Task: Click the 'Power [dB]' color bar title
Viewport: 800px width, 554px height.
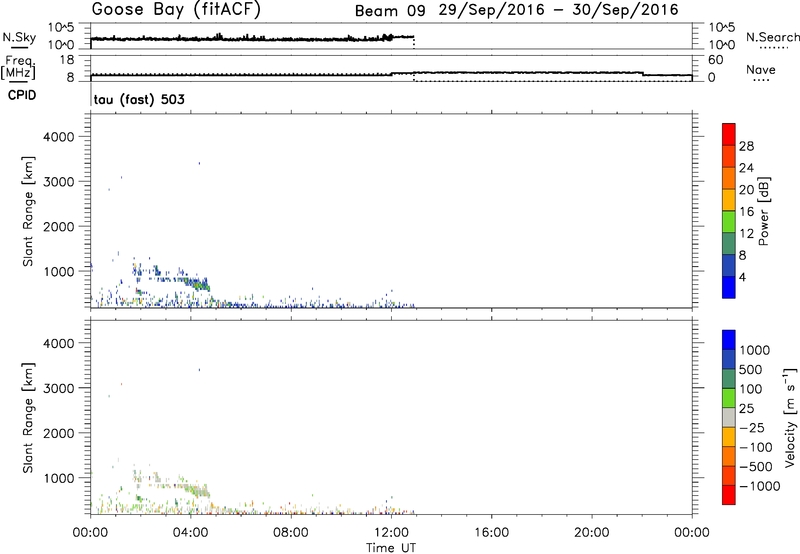Action: [764, 211]
